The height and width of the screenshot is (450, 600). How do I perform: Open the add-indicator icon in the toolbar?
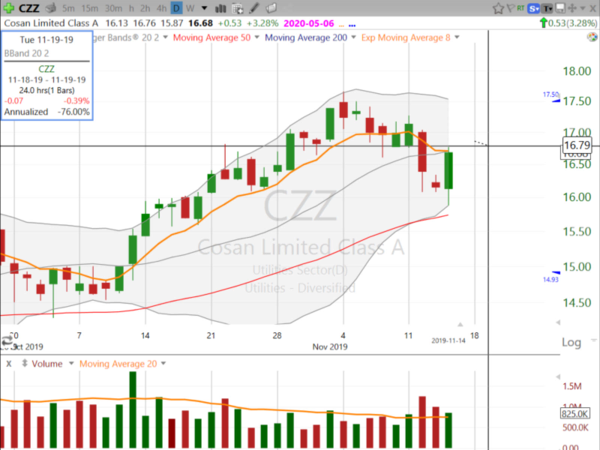point(238,8)
